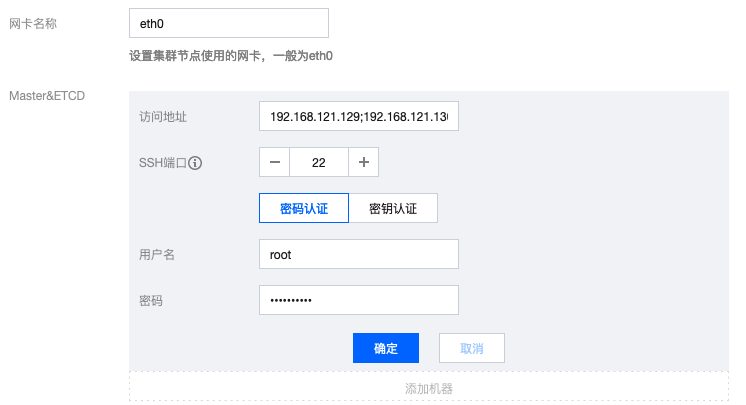This screenshot has height=405, width=746.
Task: Click the 用户名 label
Action: [157, 255]
